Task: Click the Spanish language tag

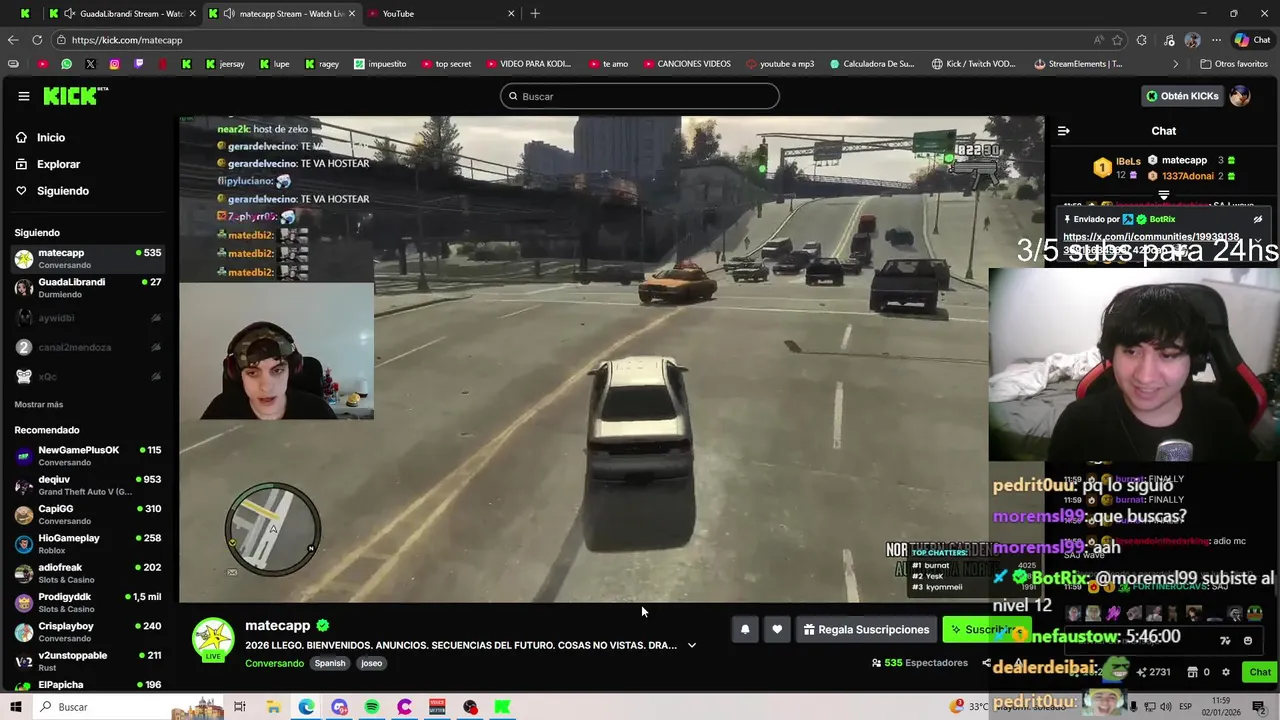Action: pyautogui.click(x=329, y=663)
